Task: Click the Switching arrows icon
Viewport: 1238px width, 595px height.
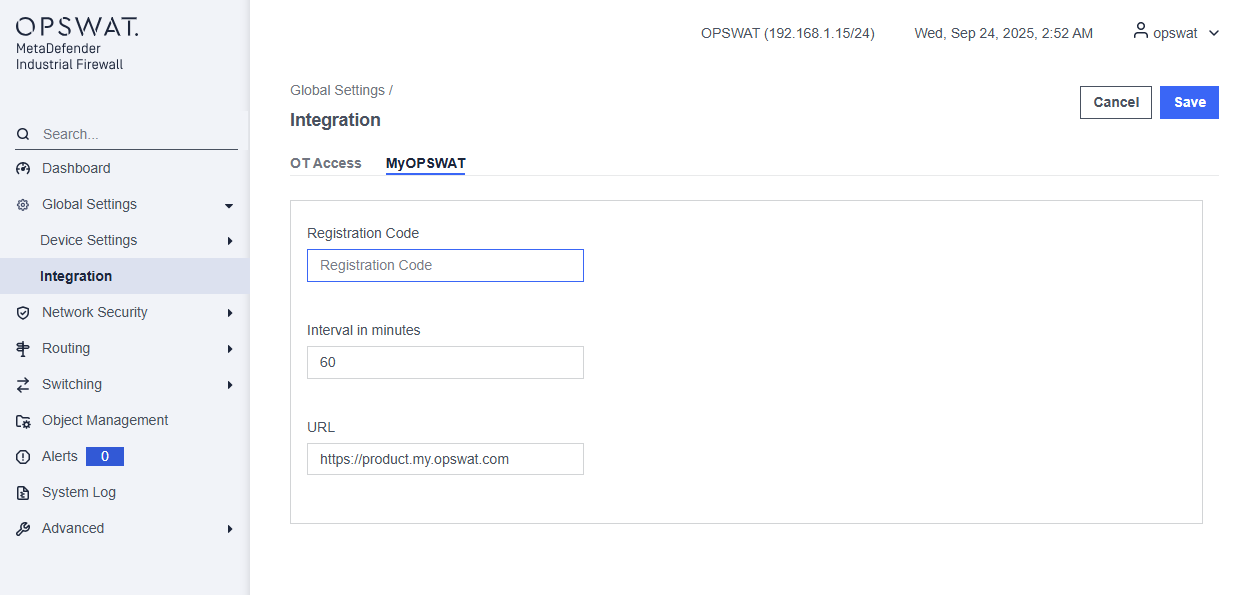Action: pyautogui.click(x=23, y=385)
